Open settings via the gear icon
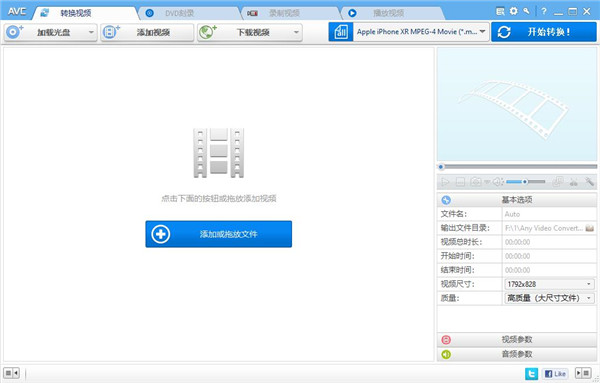Image resolution: width=600 pixels, height=383 pixels. [x=514, y=11]
